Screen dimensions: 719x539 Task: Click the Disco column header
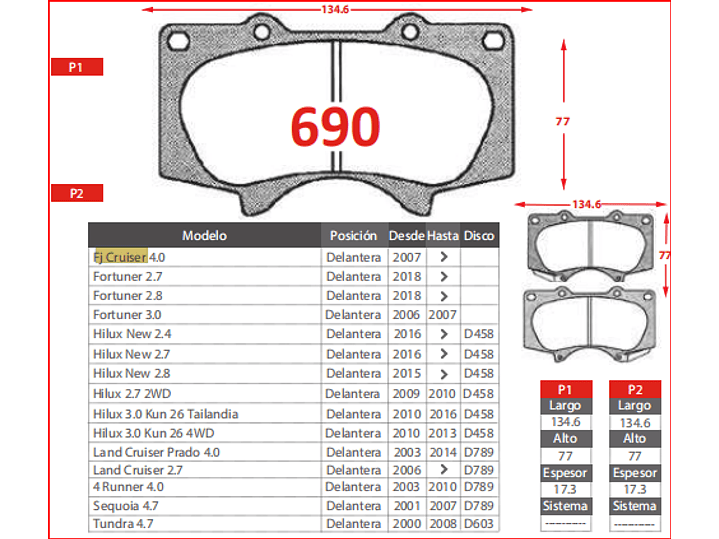479,236
